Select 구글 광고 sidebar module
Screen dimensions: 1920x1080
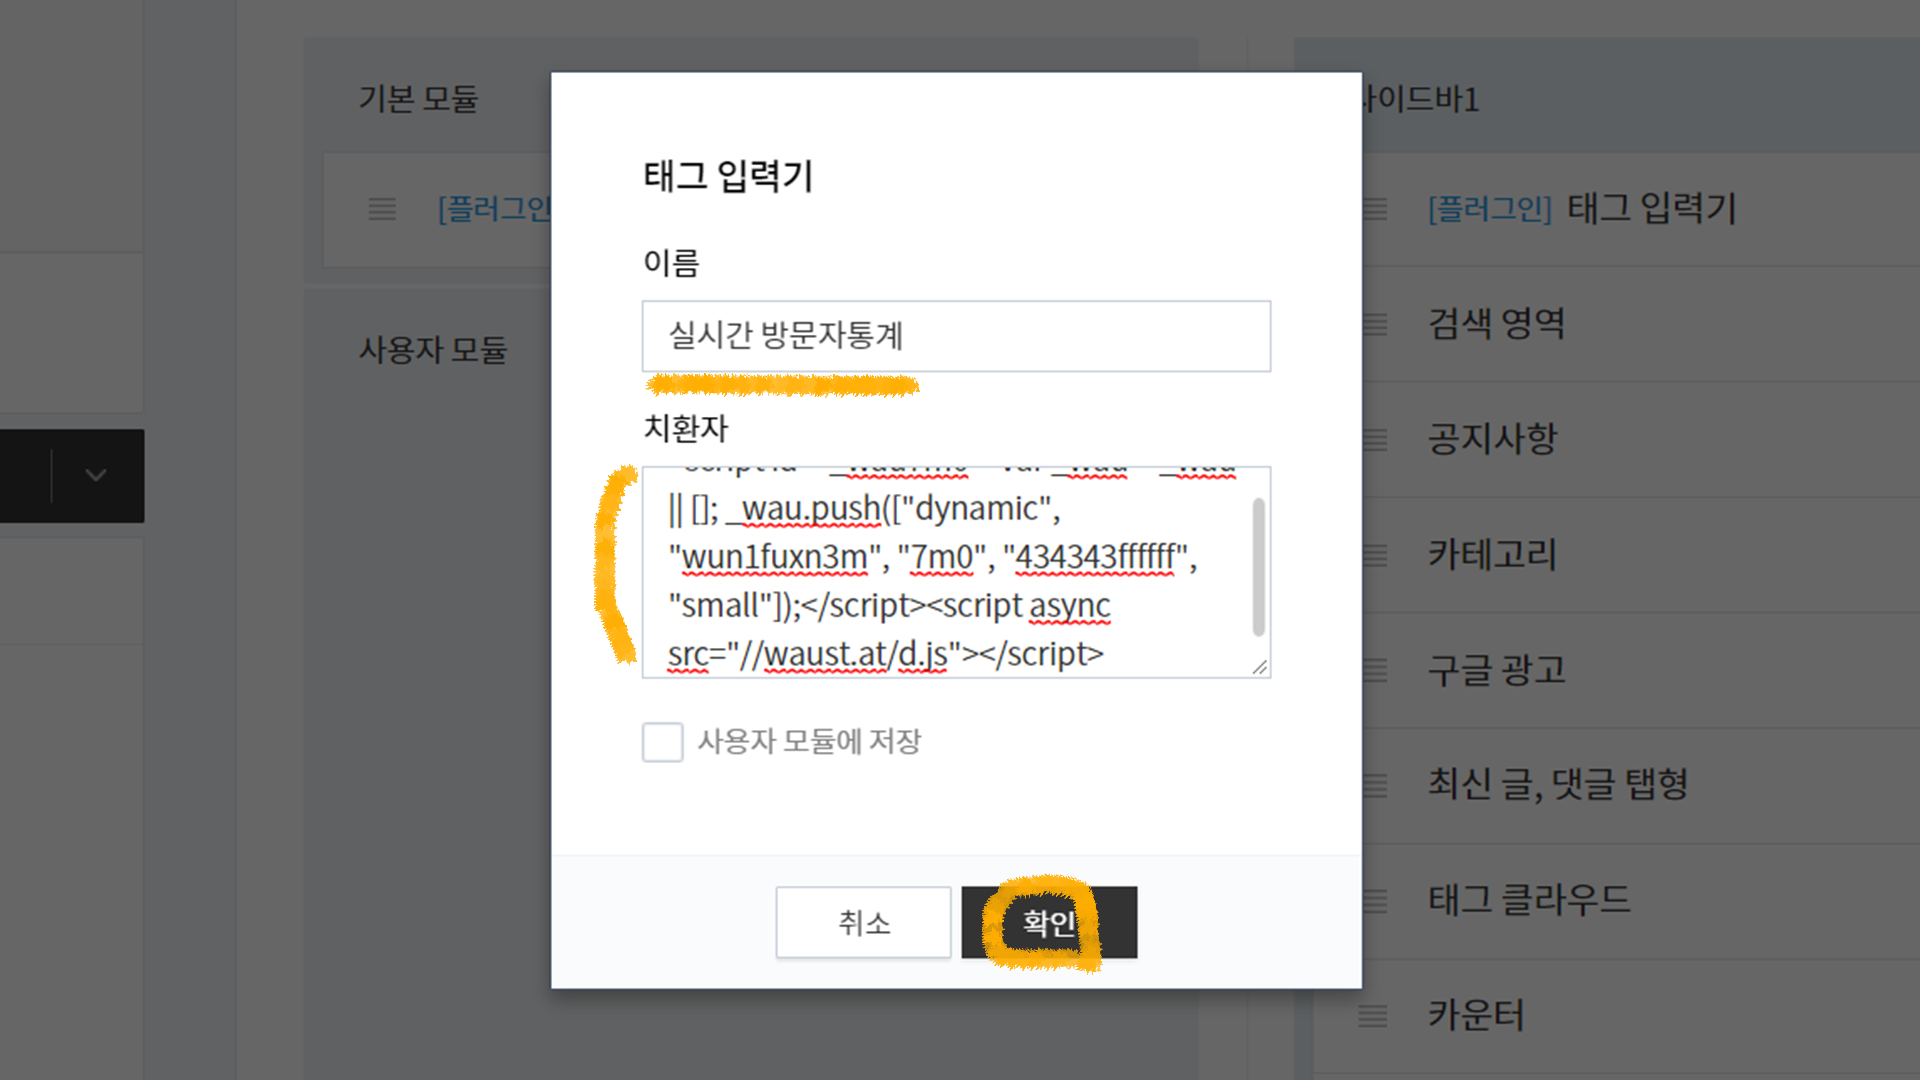coord(1496,670)
